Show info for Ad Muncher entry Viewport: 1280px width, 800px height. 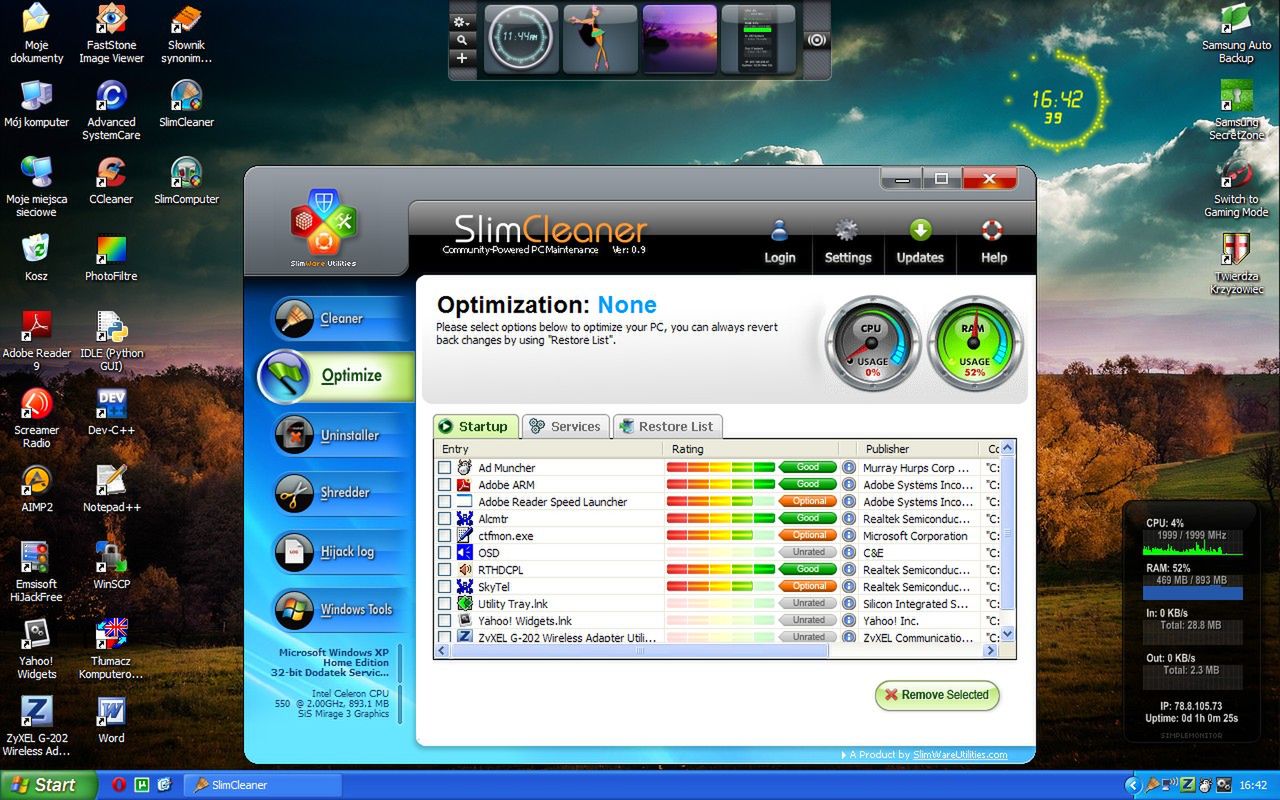click(x=849, y=467)
